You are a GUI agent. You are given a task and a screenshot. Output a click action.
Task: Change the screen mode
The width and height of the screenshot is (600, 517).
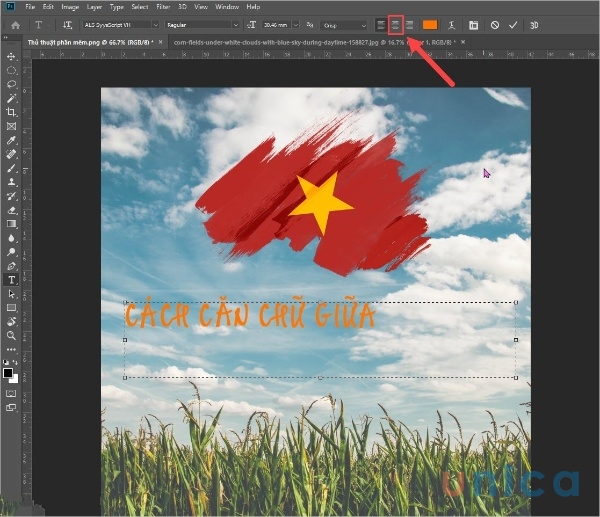point(11,408)
